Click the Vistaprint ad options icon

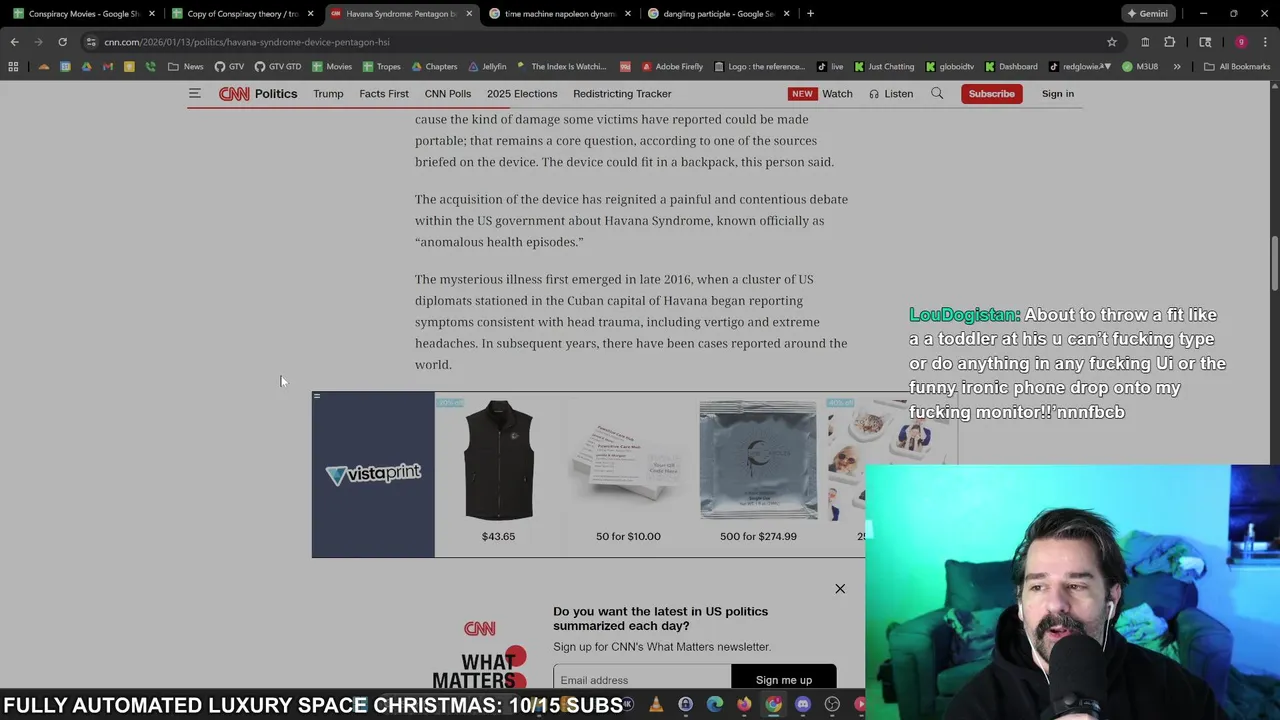[x=317, y=397]
